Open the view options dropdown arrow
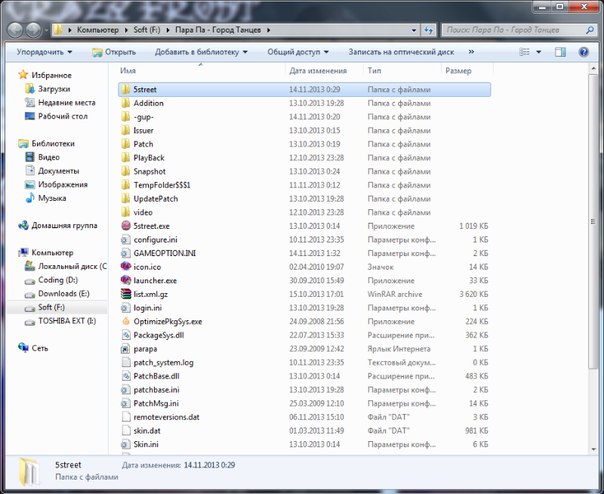 [539, 52]
